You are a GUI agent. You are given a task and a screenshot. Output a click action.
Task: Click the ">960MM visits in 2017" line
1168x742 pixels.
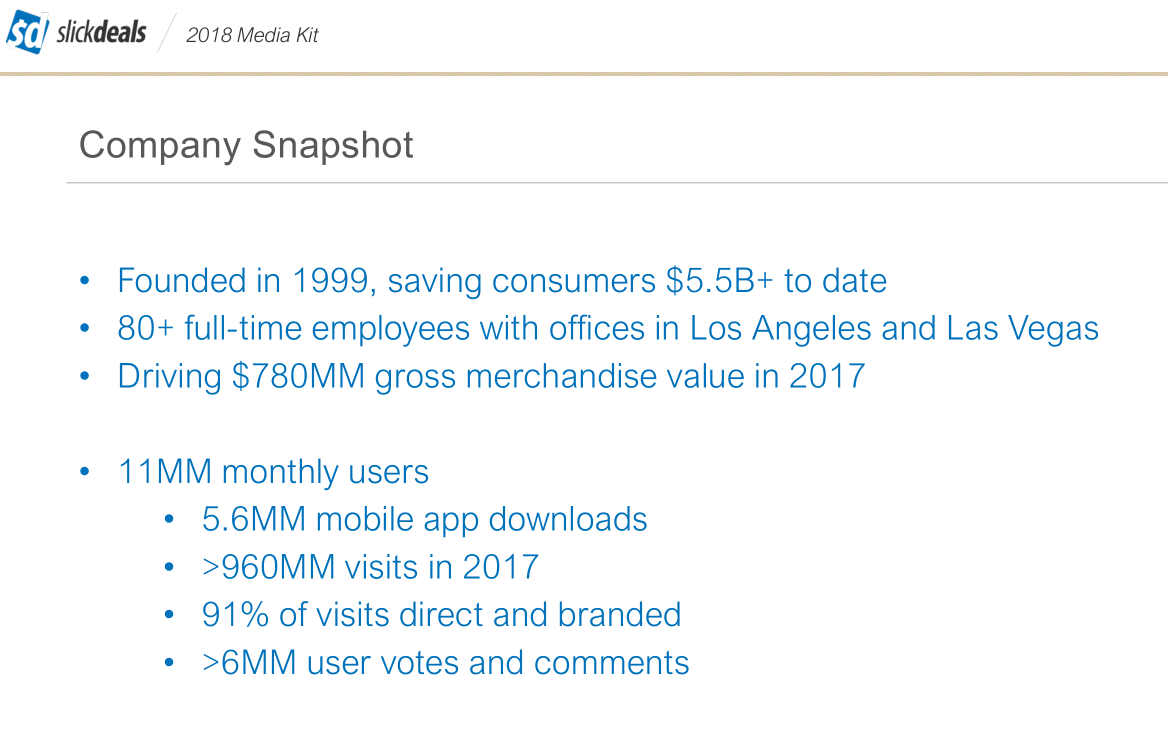[x=370, y=568]
